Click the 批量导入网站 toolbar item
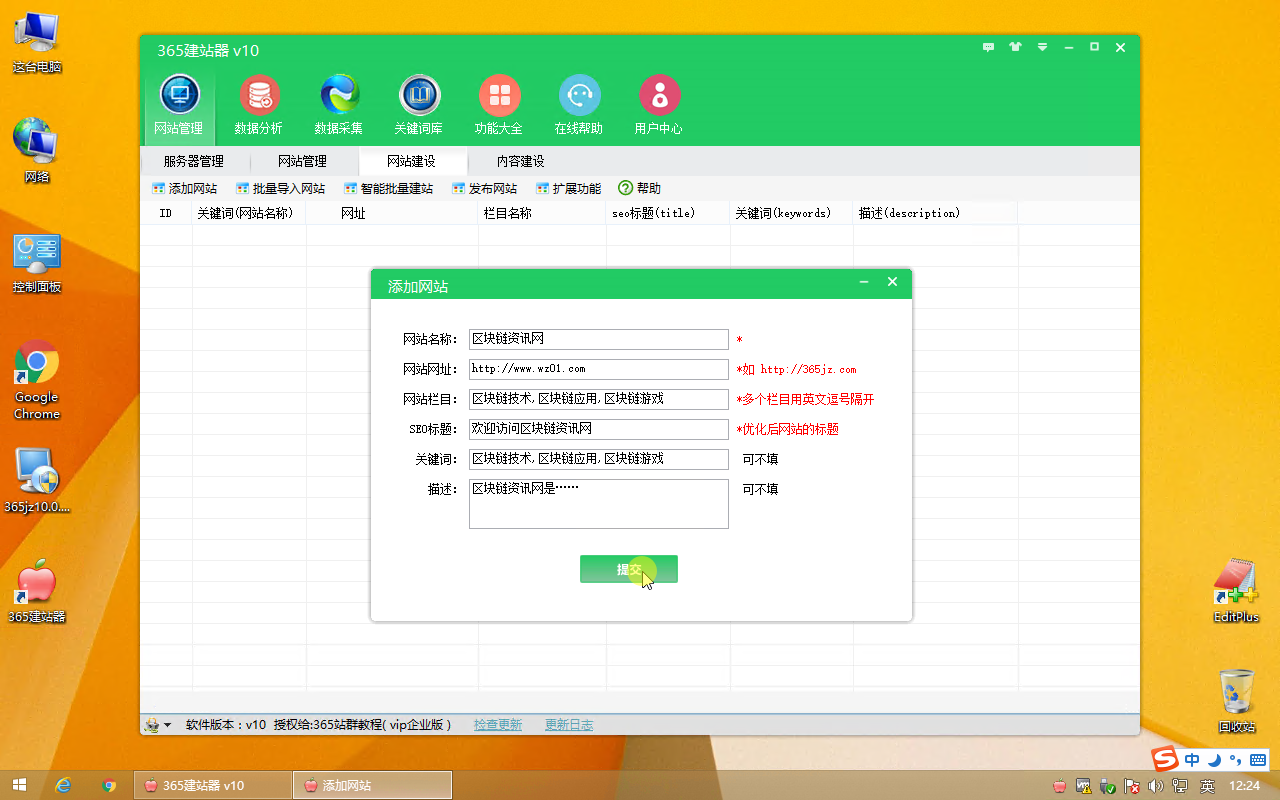This screenshot has height=800, width=1280. [x=281, y=188]
